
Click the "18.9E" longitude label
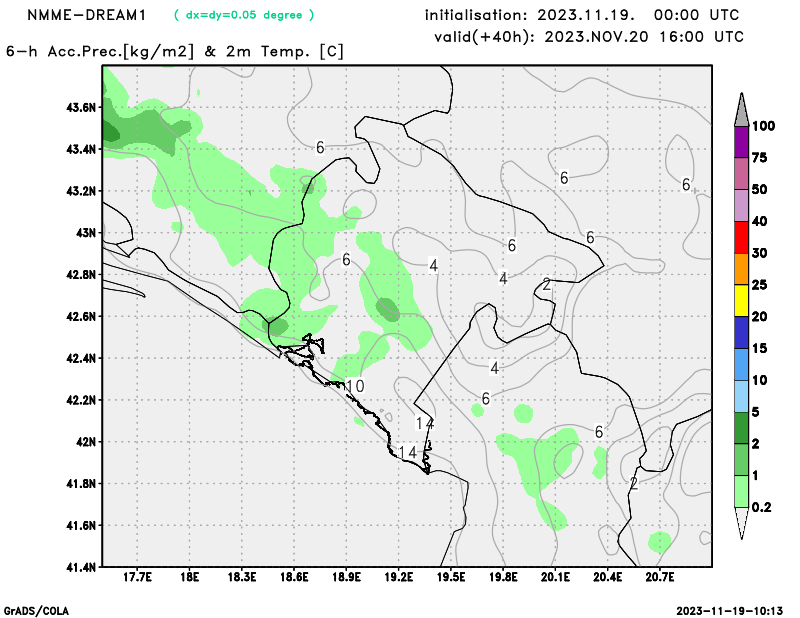(x=346, y=578)
